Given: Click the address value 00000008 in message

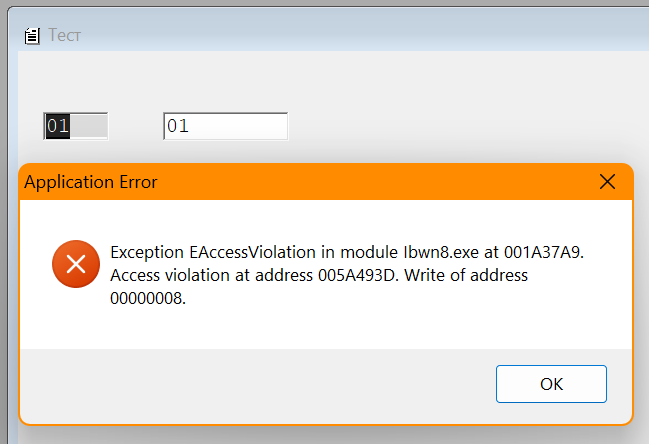Looking at the screenshot, I should click(148, 298).
